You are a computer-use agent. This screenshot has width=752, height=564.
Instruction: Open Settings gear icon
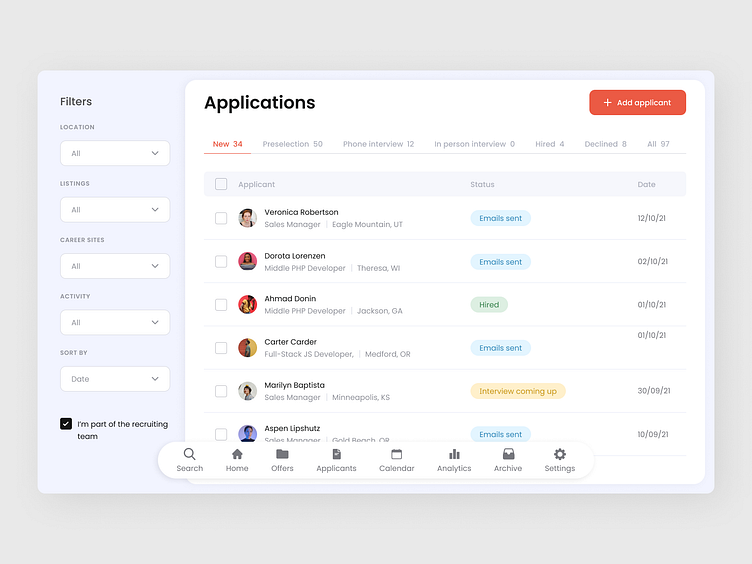click(560, 454)
